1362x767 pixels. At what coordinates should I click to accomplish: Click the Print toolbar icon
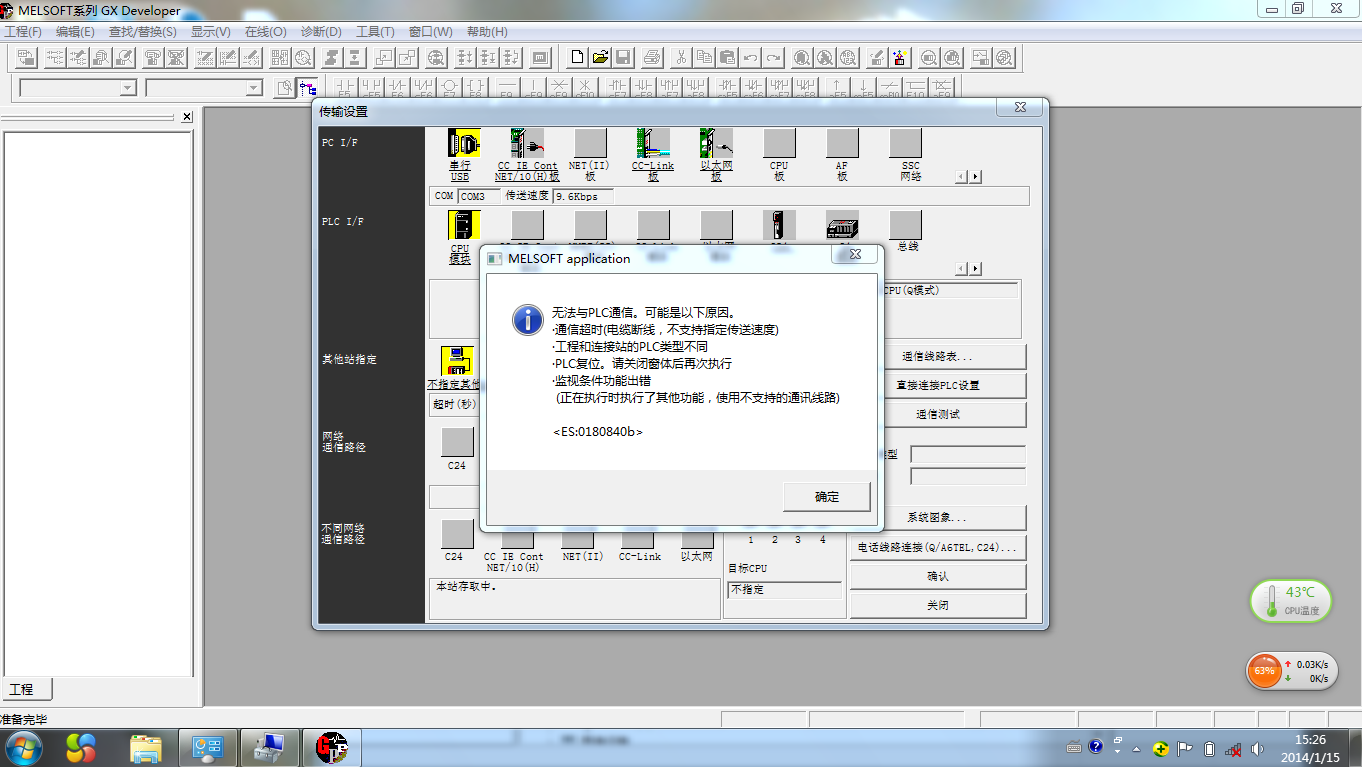(x=652, y=58)
